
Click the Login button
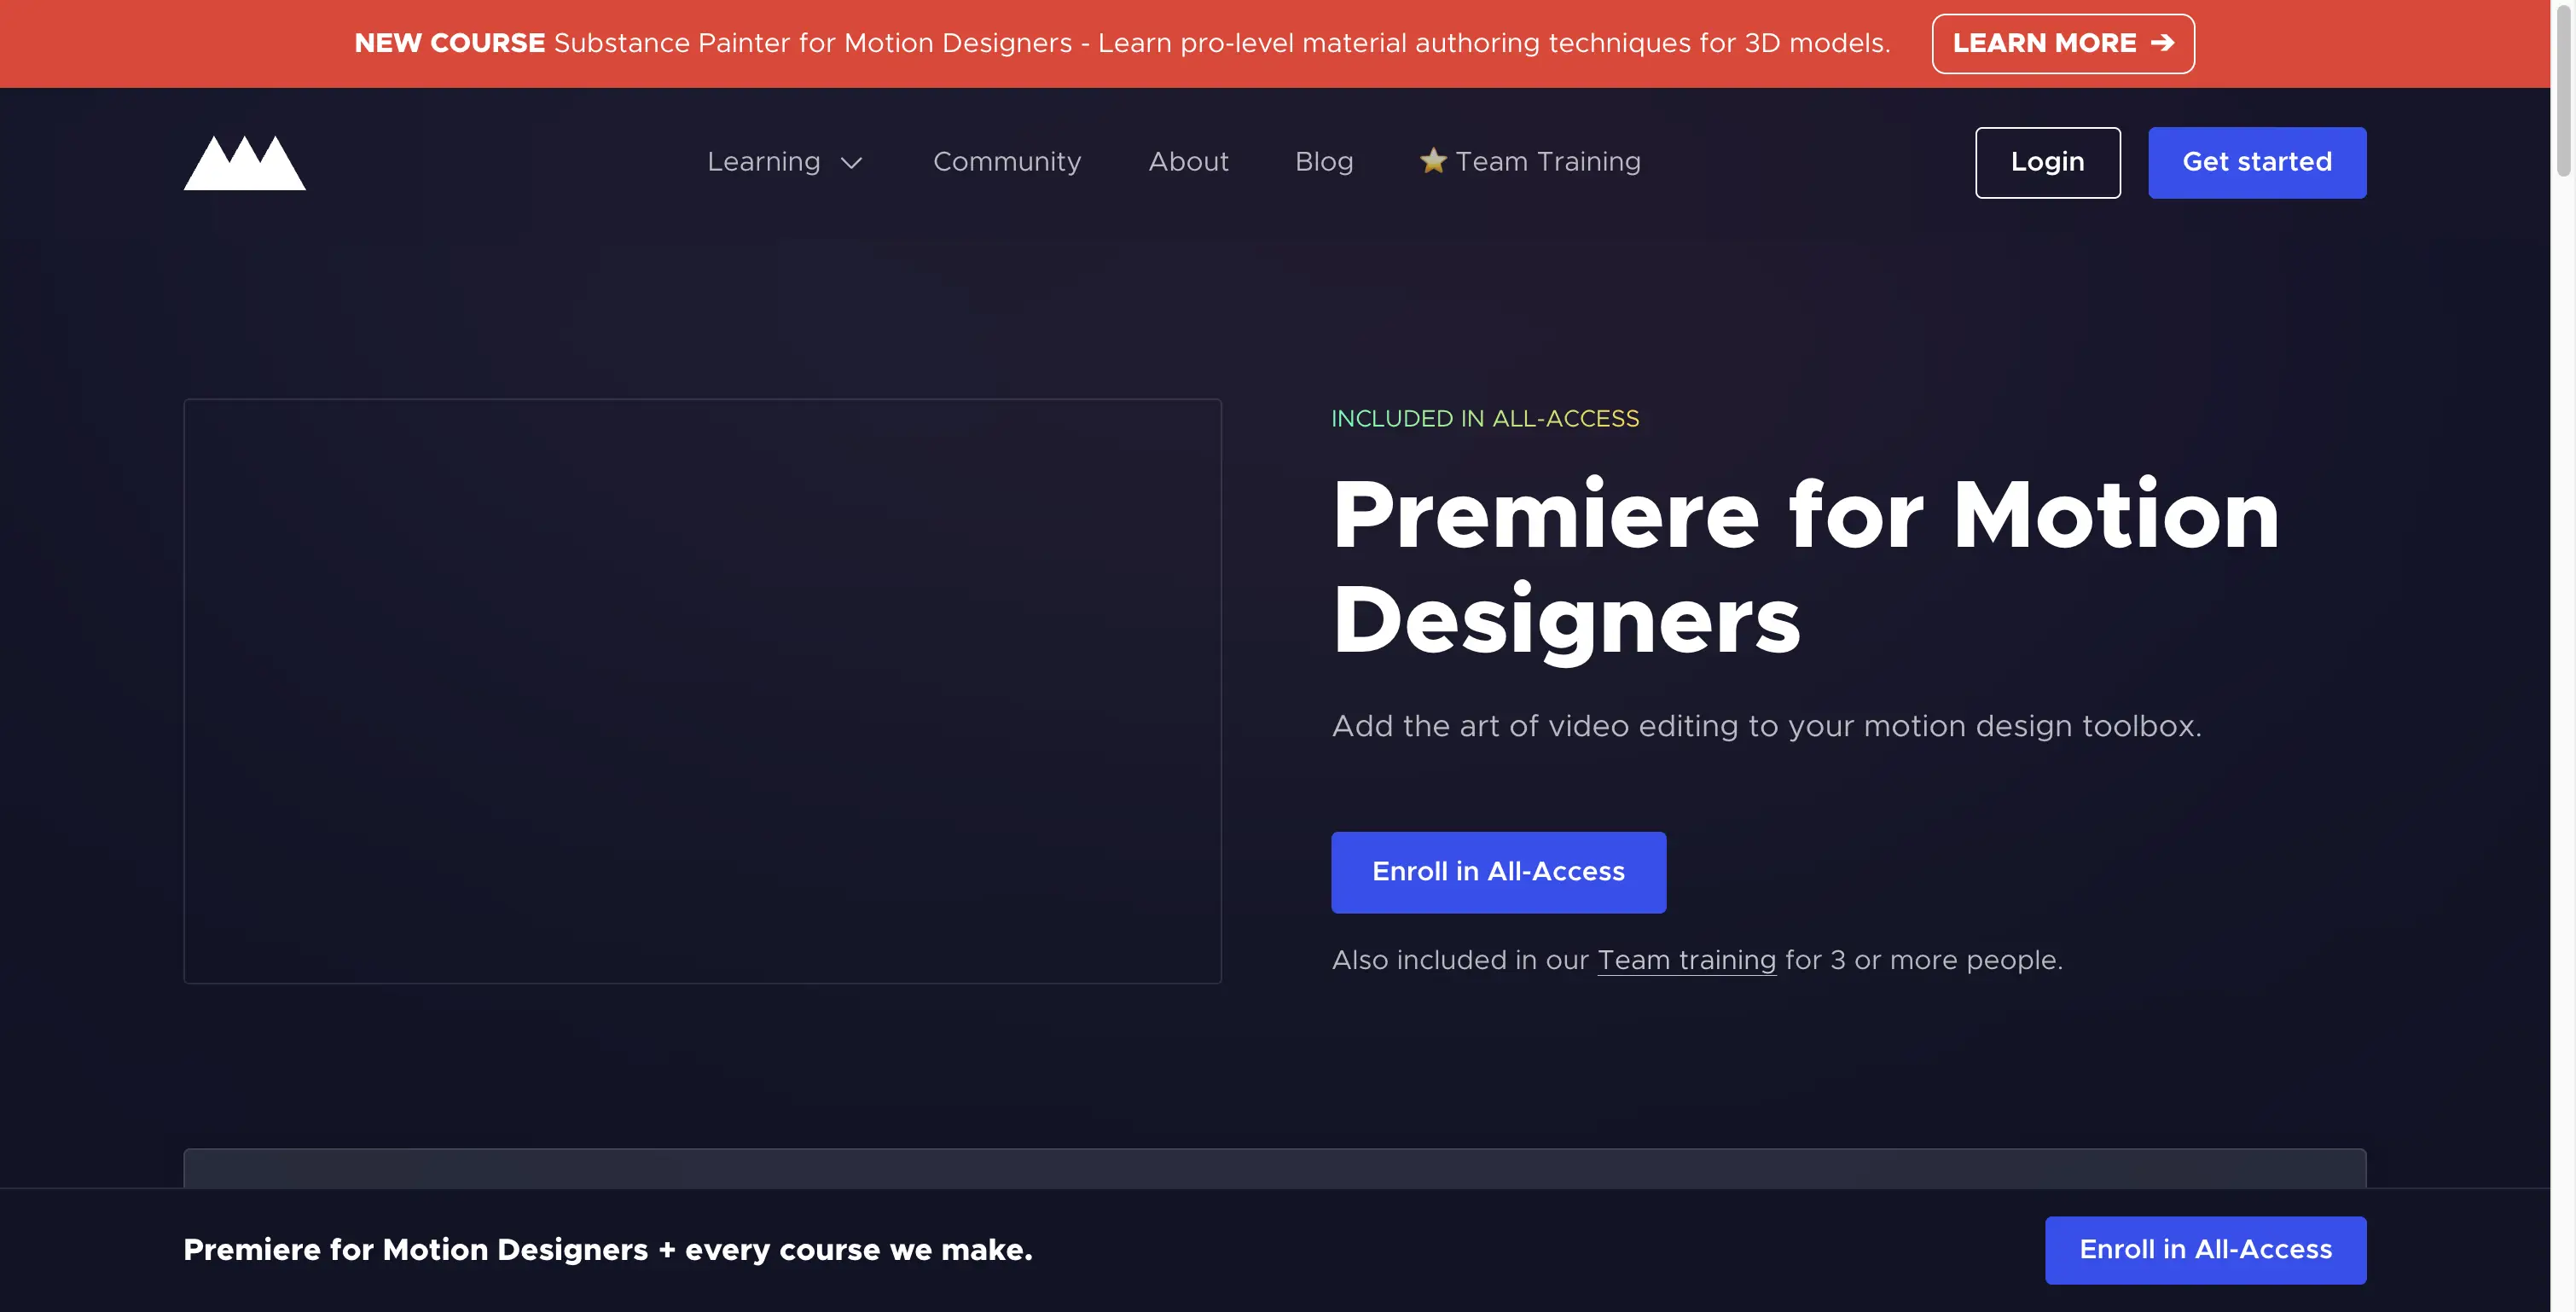pos(2047,162)
